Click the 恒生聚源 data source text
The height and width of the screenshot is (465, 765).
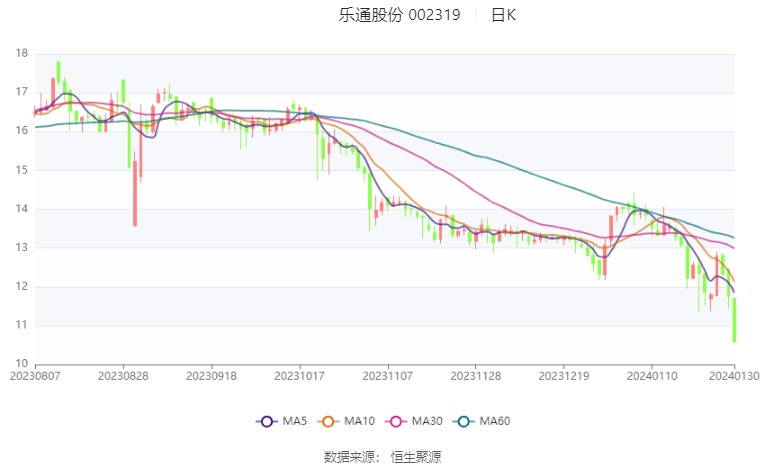point(416,456)
